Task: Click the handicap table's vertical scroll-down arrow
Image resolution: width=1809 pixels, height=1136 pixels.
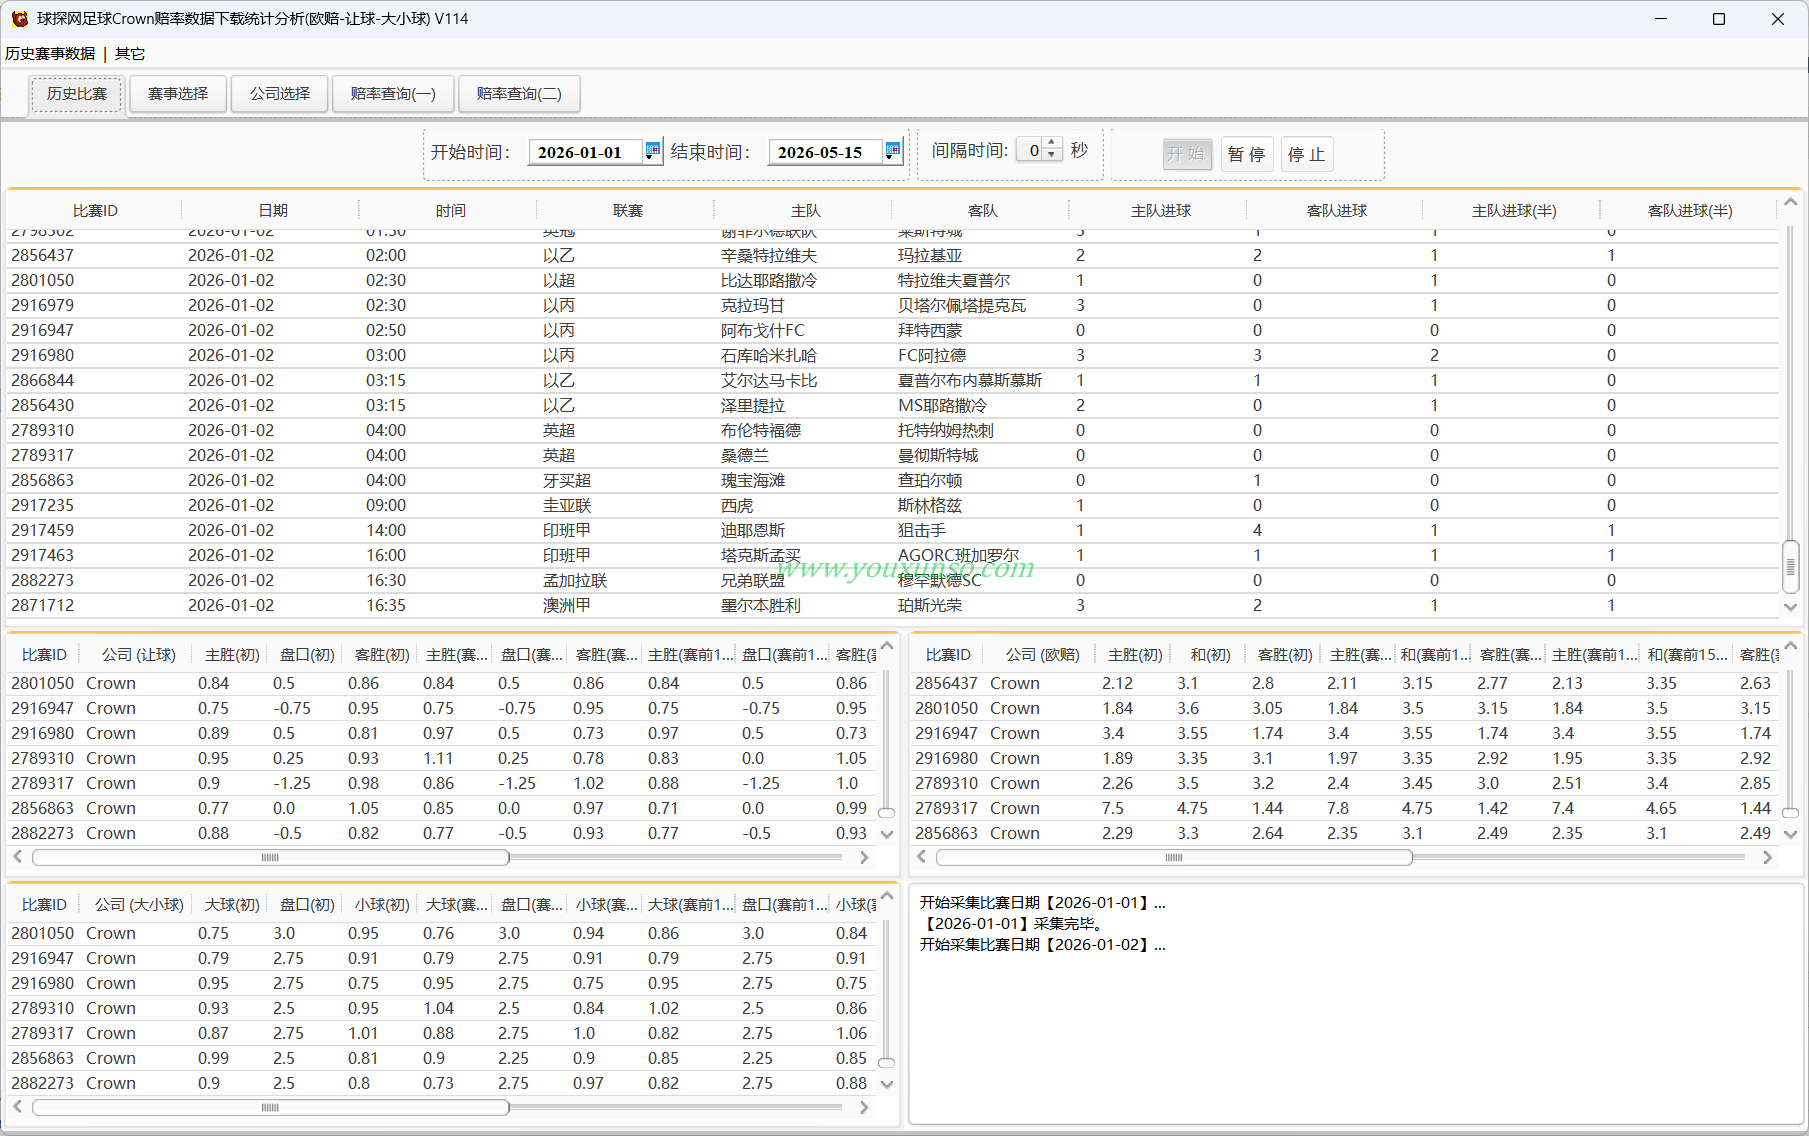Action: [x=886, y=833]
